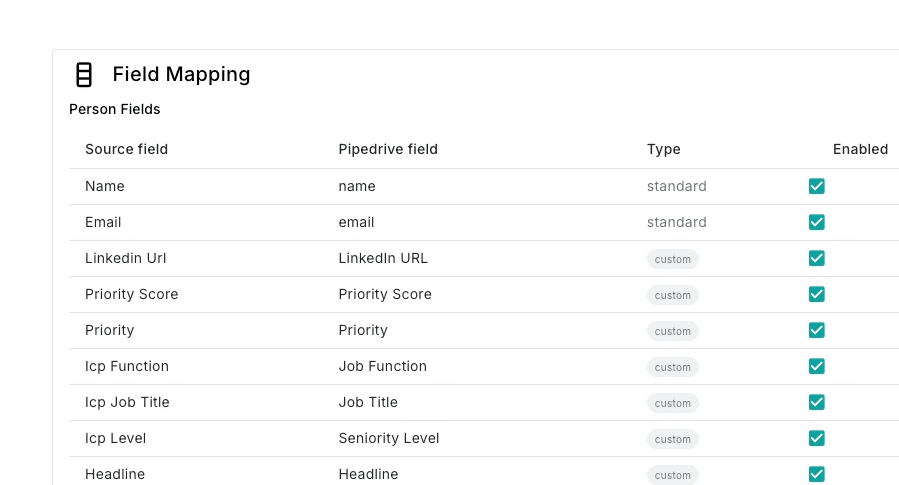
Task: Click the Source field column header
Action: click(126, 149)
